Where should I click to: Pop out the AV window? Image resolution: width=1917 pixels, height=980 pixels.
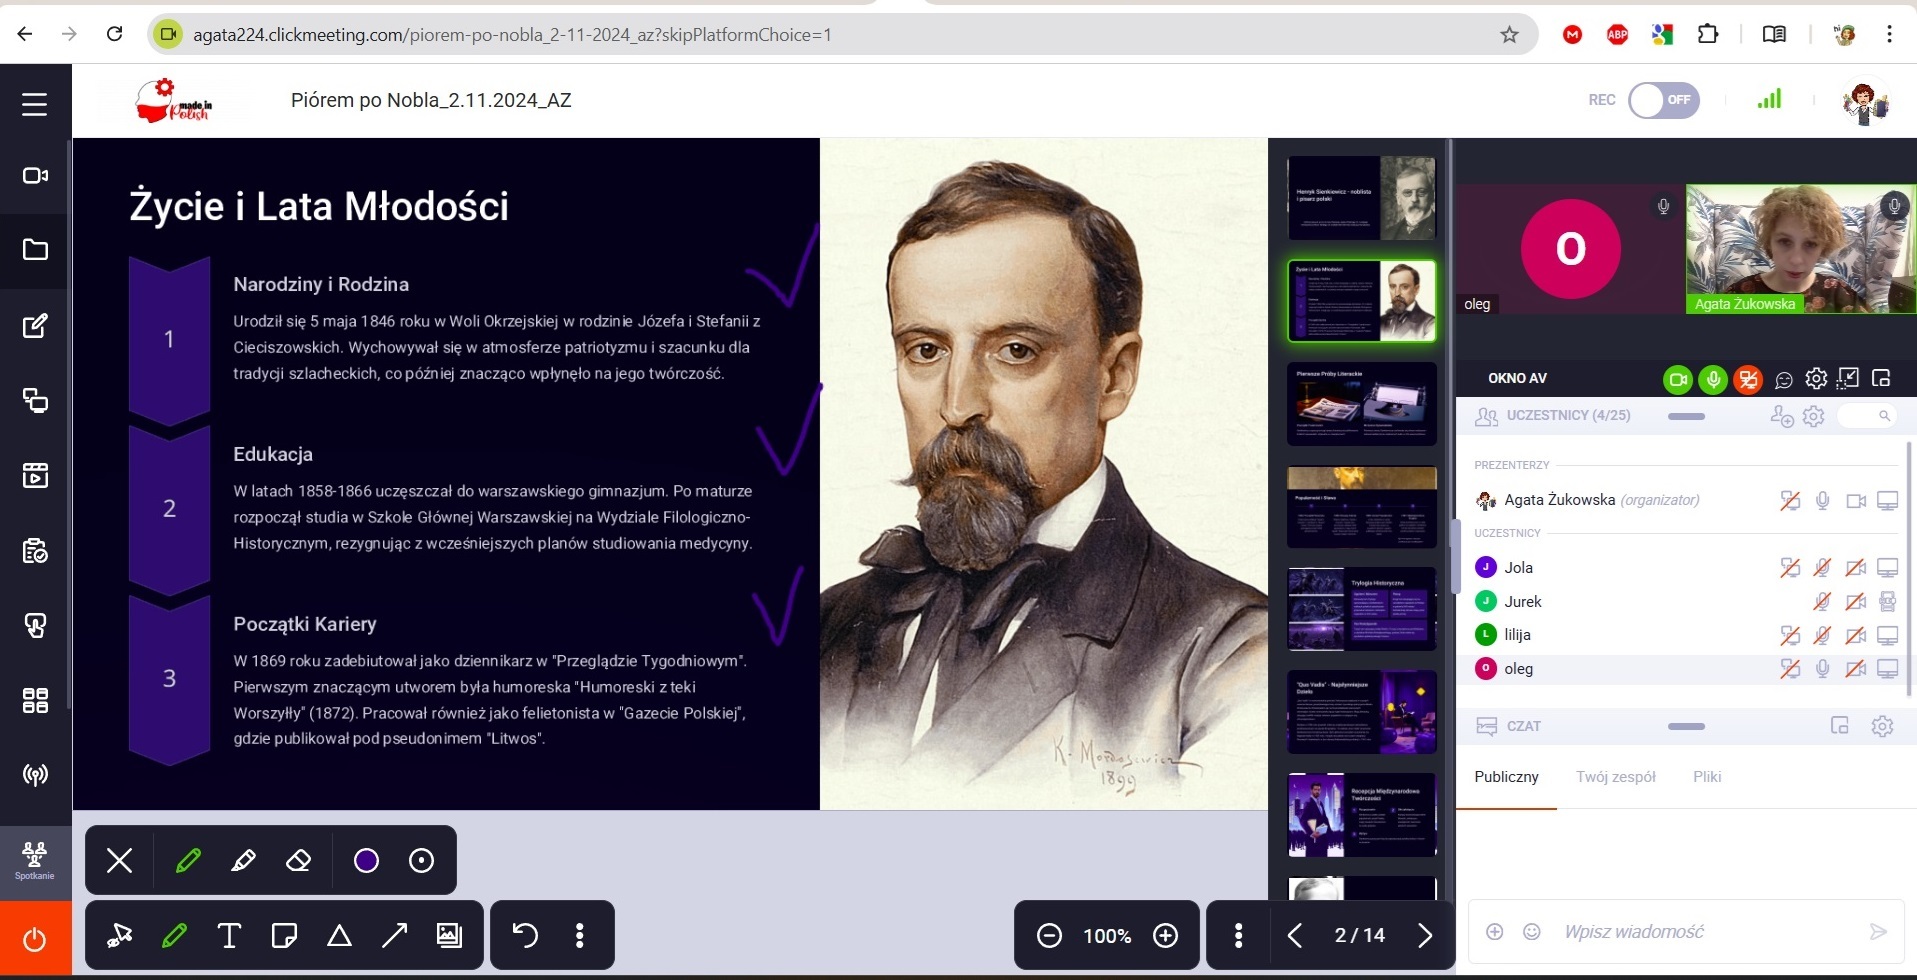point(1882,378)
